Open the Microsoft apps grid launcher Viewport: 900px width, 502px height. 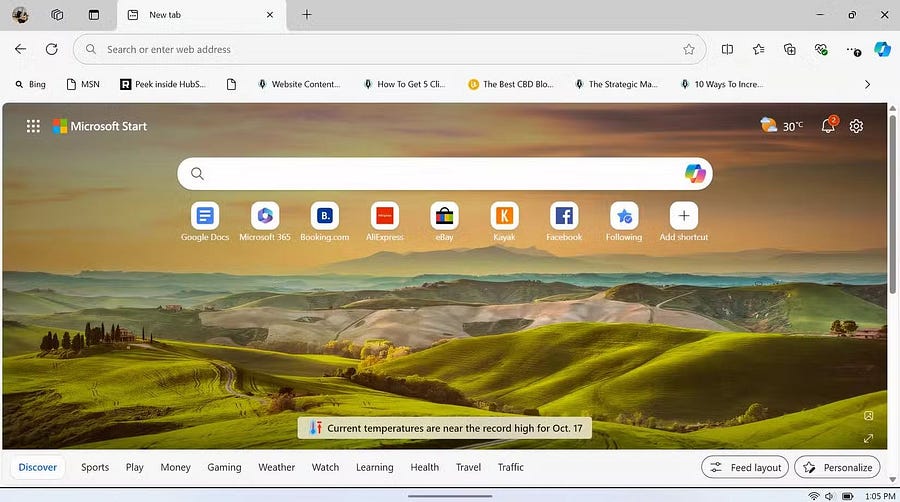(33, 126)
